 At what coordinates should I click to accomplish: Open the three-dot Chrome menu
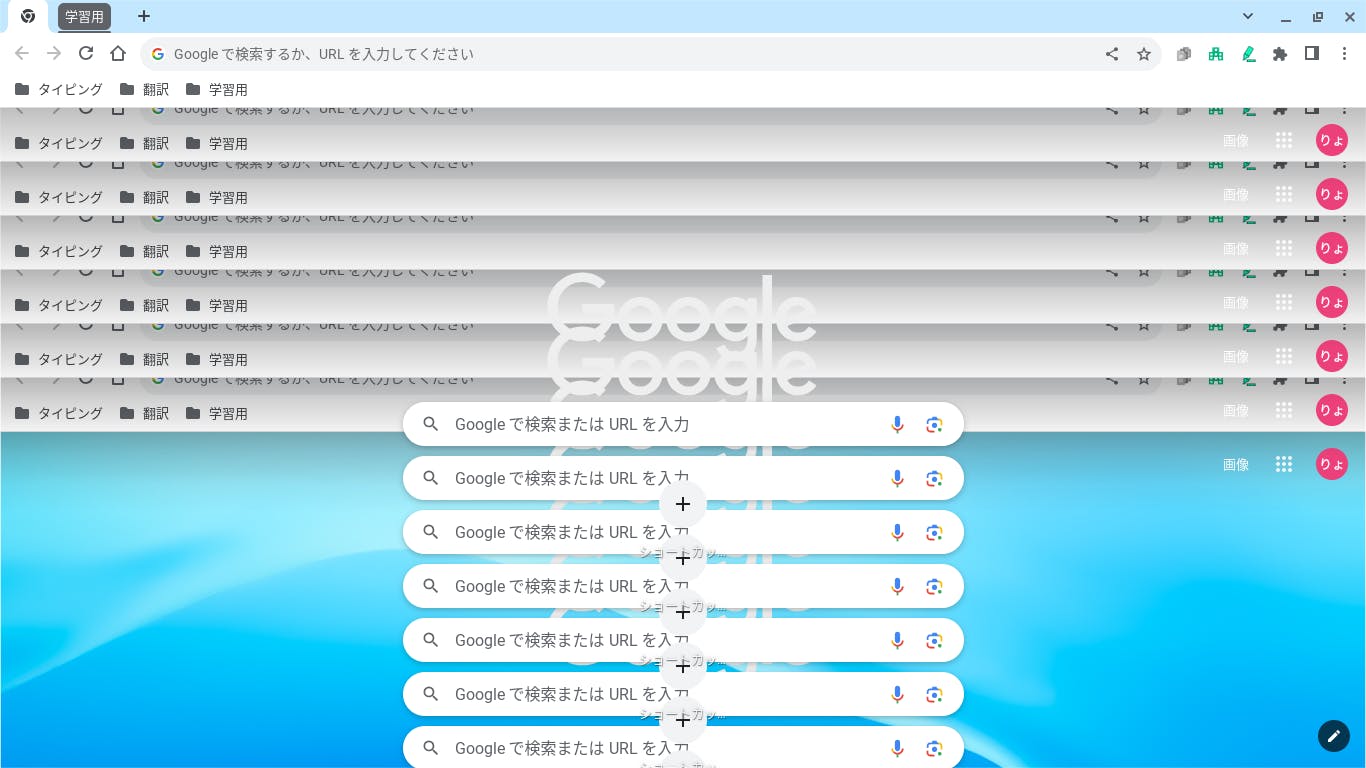tap(1344, 54)
